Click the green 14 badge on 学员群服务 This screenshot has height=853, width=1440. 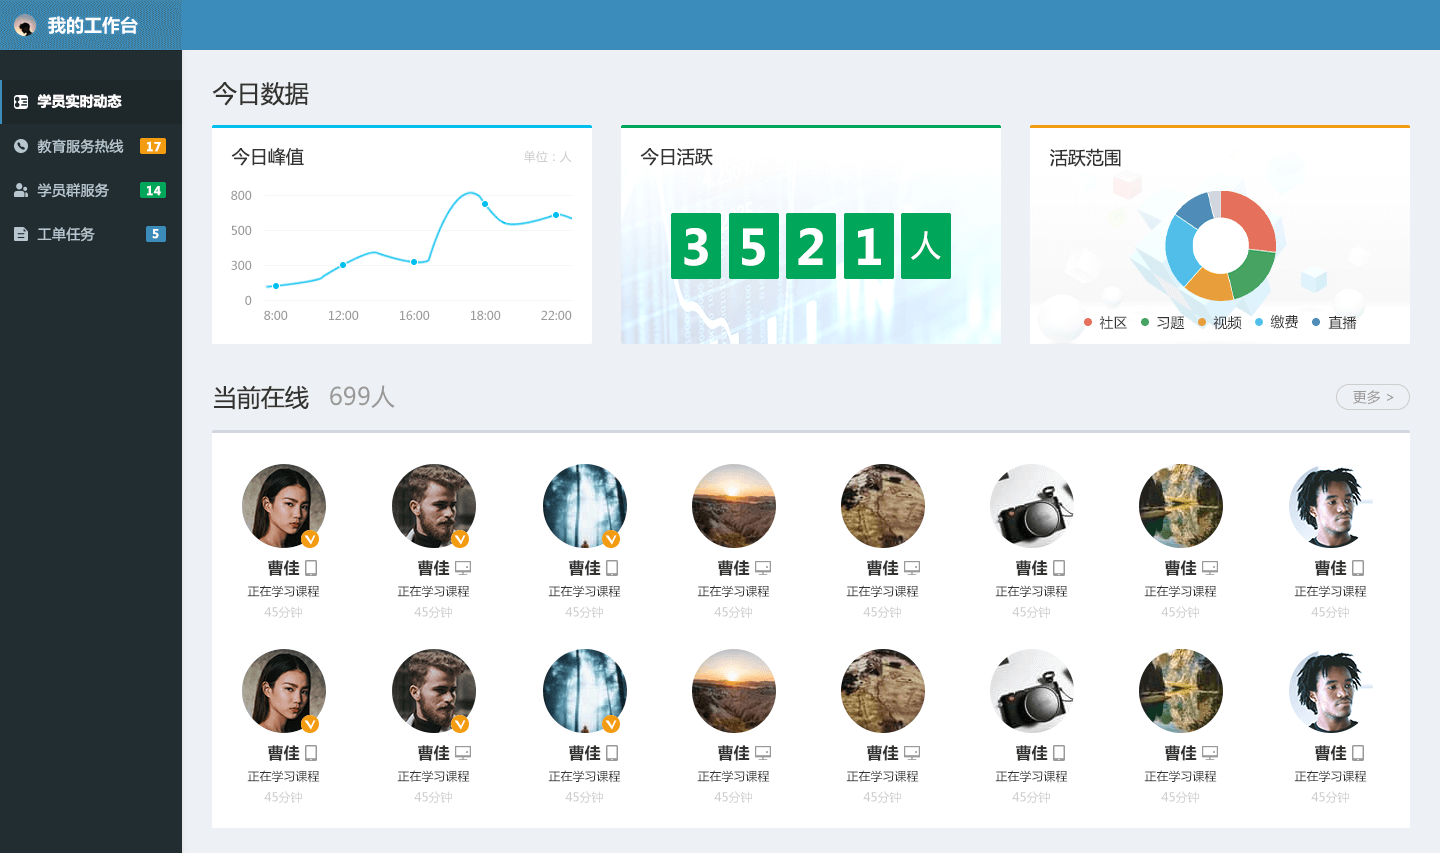153,190
